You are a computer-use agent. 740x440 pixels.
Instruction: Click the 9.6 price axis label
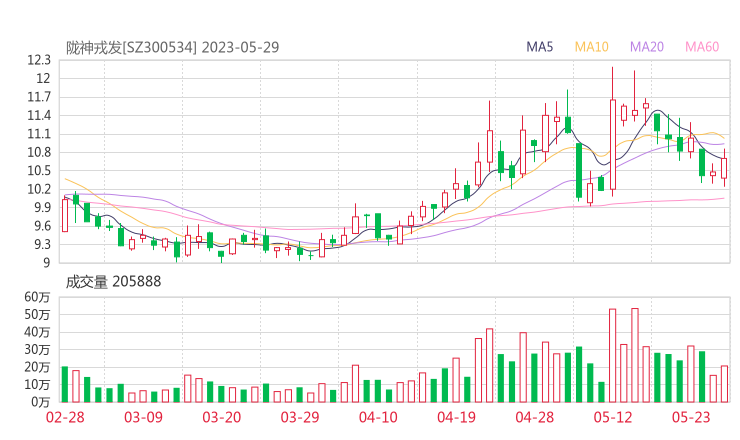click(x=42, y=226)
